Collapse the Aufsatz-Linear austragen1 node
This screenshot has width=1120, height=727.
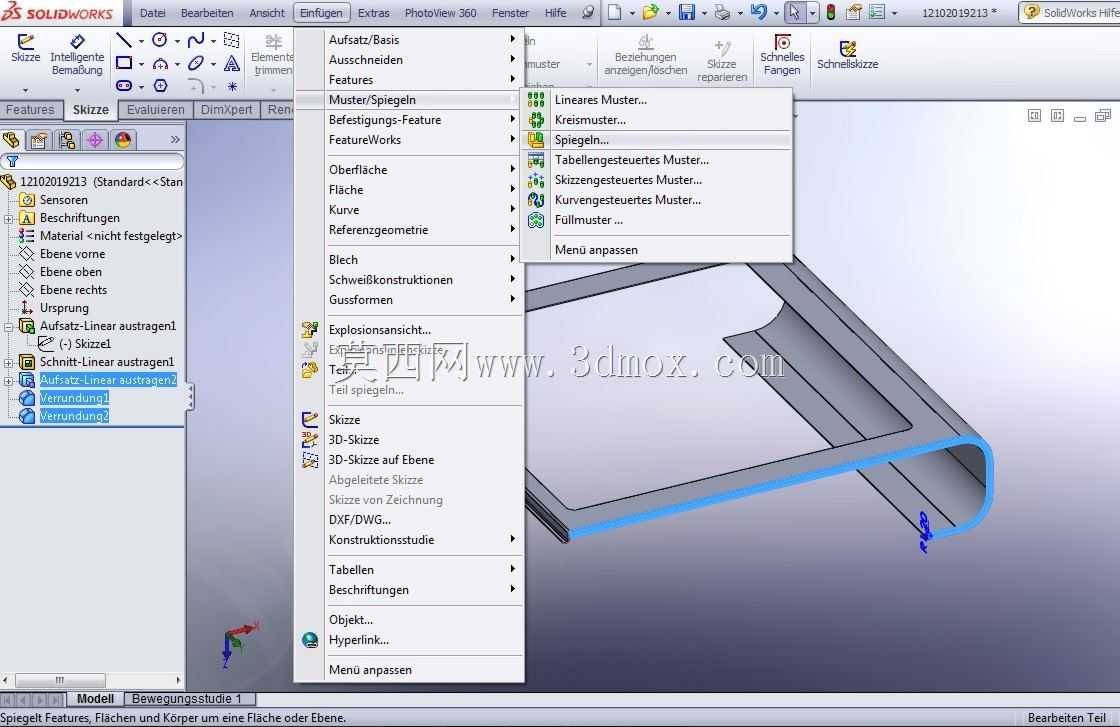coord(9,326)
